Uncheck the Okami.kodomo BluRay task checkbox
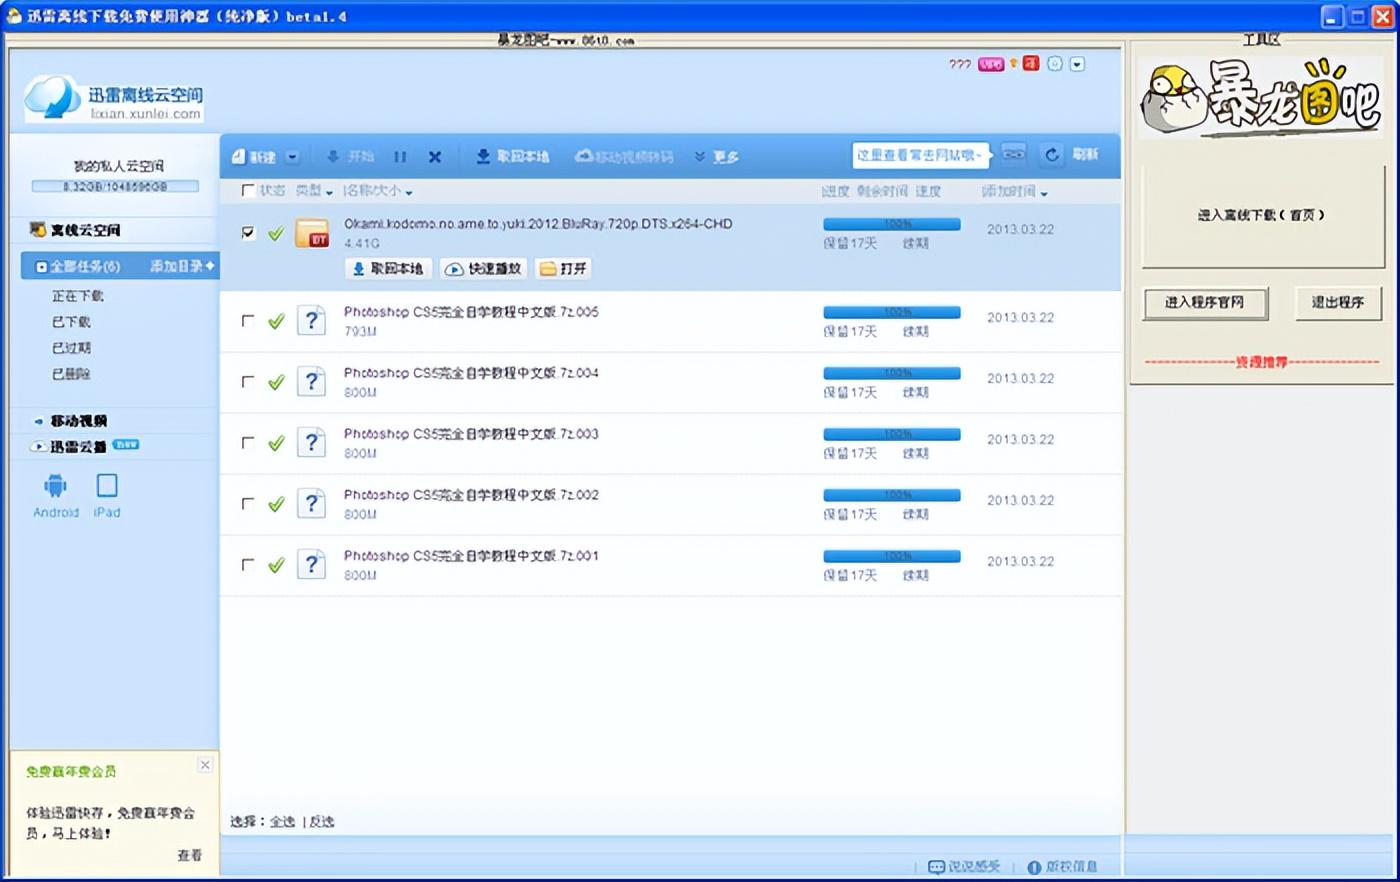This screenshot has height=882, width=1400. 248,233
